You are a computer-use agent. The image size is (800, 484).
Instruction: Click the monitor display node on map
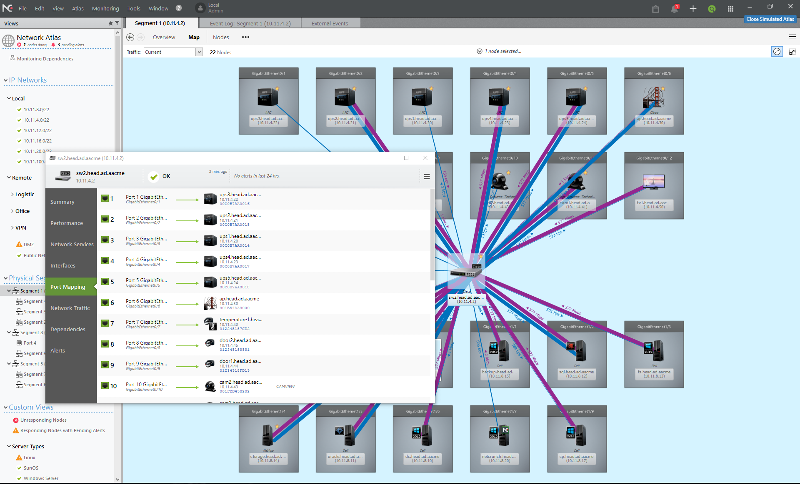[x=654, y=182]
